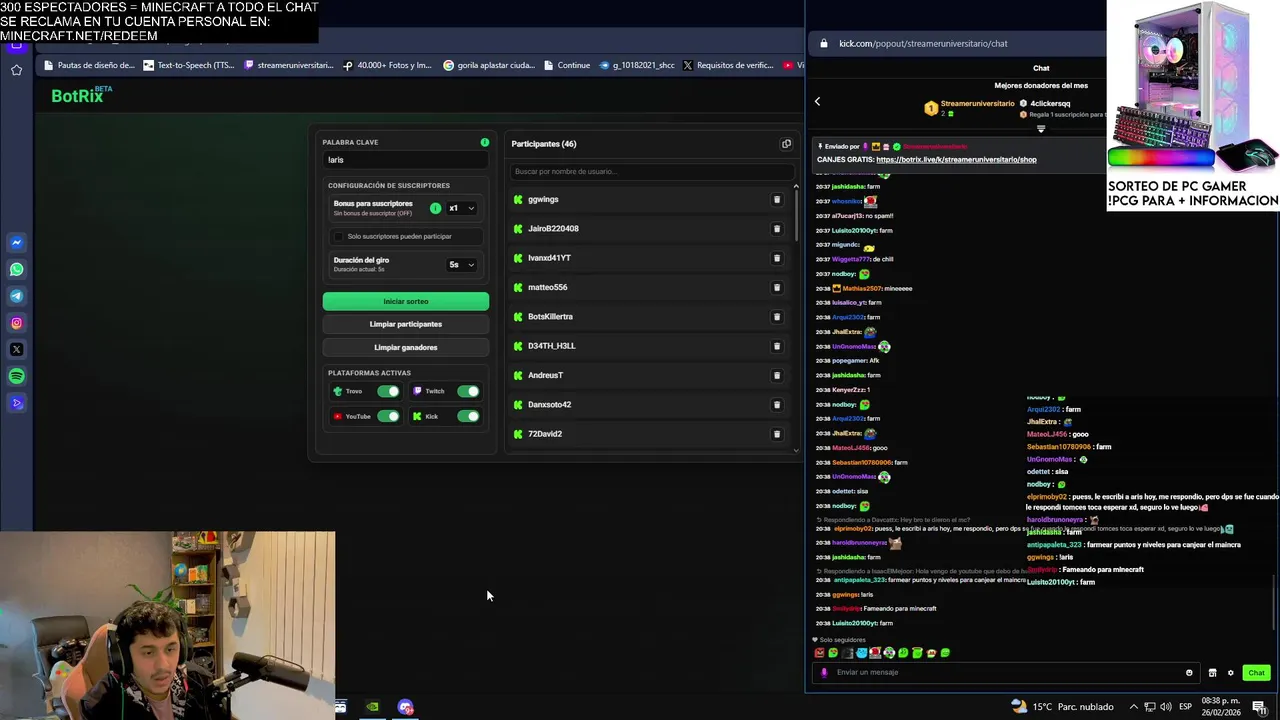This screenshot has height=720, width=1280.
Task: Open Text-to-Speech bookmark
Action: [189, 66]
